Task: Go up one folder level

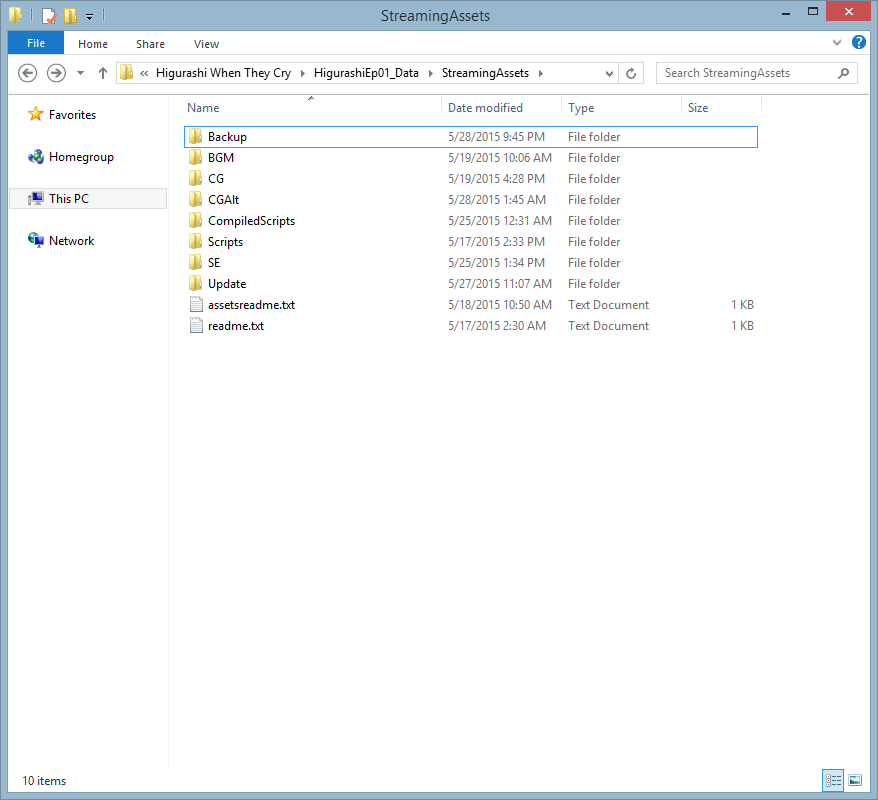Action: point(103,73)
